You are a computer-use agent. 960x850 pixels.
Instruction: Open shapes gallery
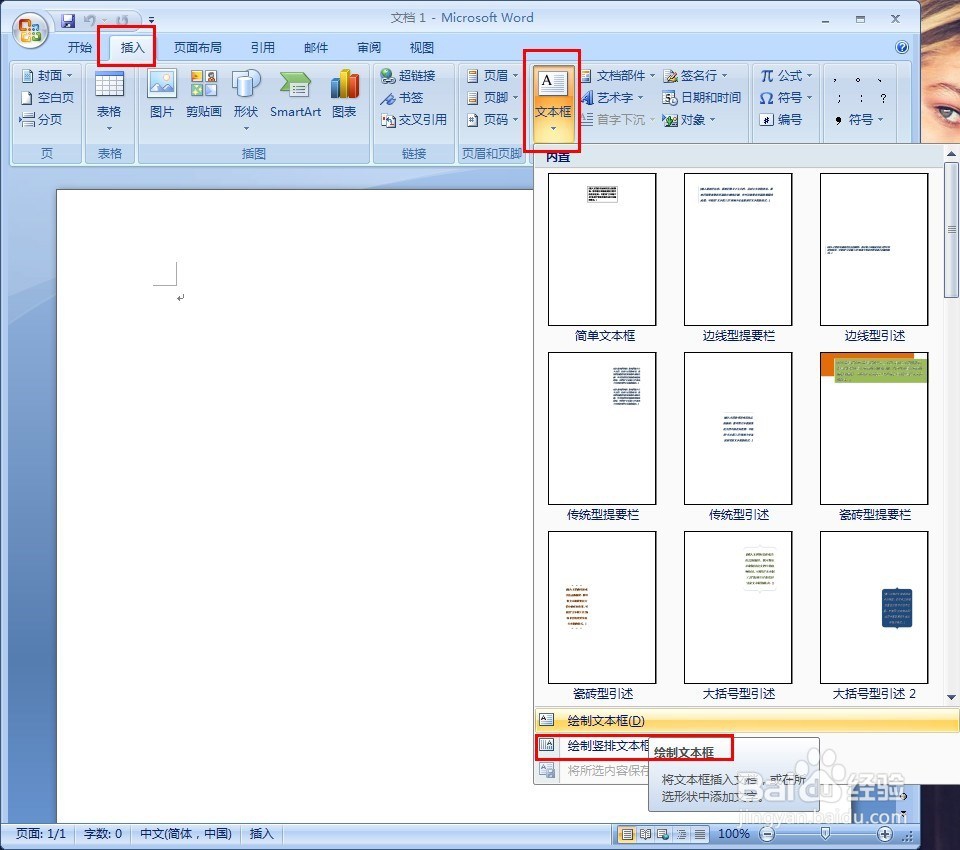tap(246, 100)
